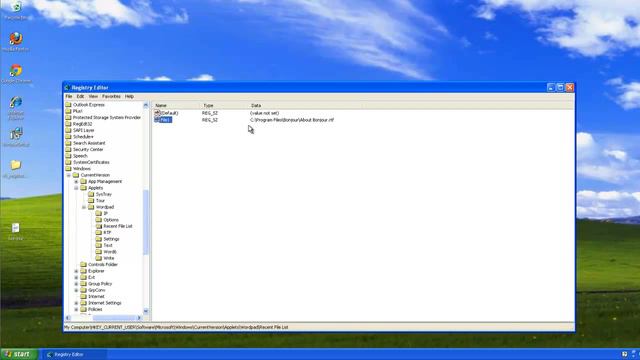
Task: Collapse the CurrentVersion key
Action: pos(69,175)
